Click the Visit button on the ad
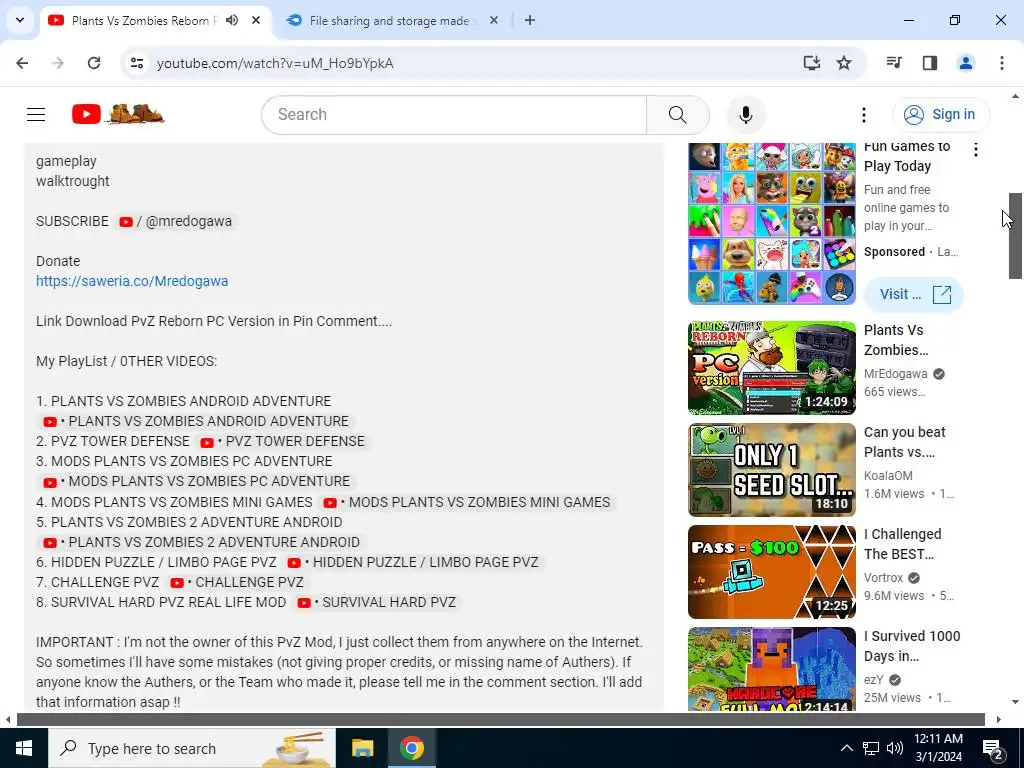Viewport: 1024px width, 768px height. pyautogui.click(x=913, y=295)
